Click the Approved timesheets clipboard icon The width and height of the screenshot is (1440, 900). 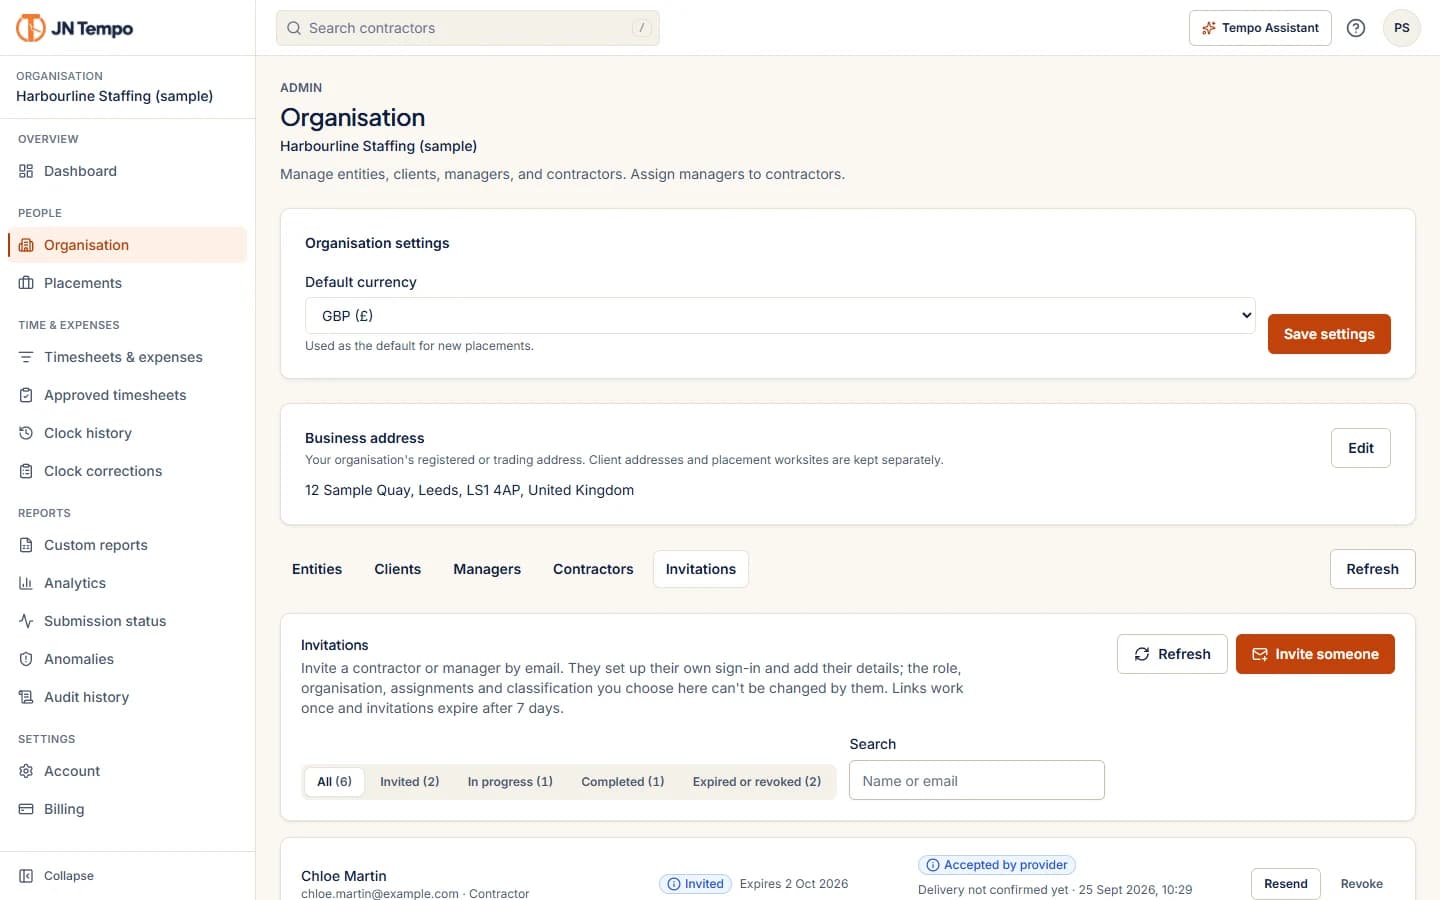click(x=26, y=395)
